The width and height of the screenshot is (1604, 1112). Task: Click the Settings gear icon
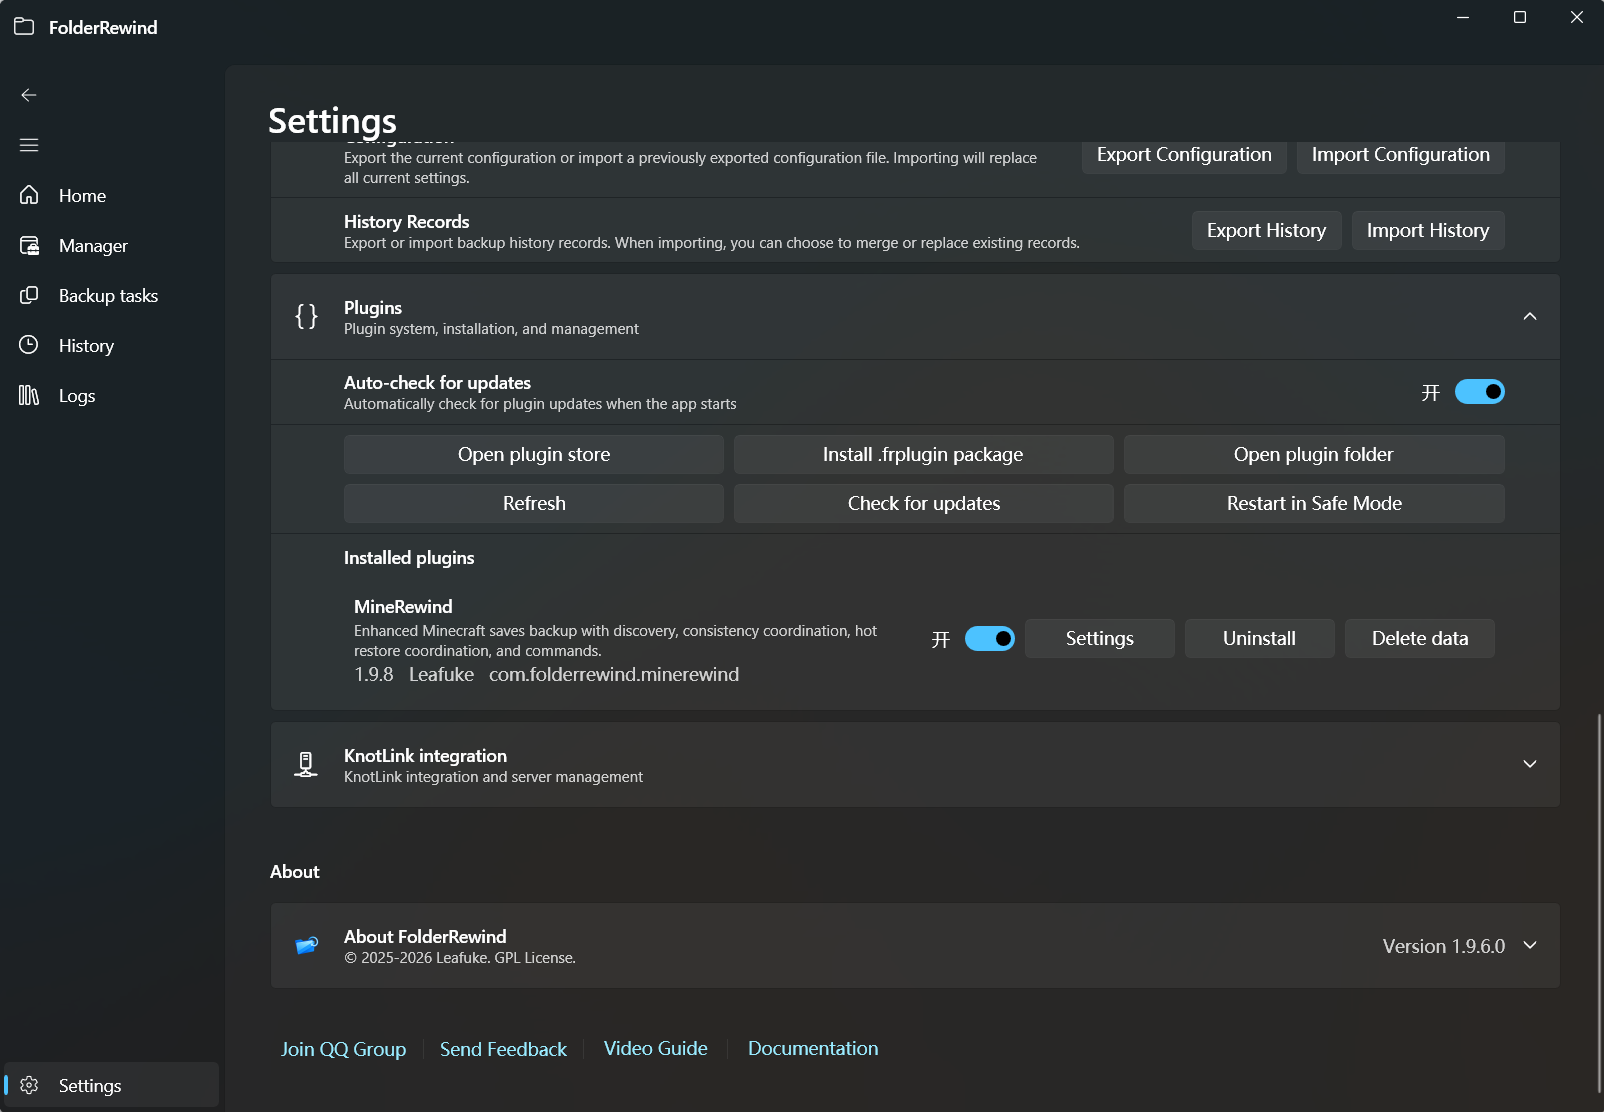coord(29,1085)
